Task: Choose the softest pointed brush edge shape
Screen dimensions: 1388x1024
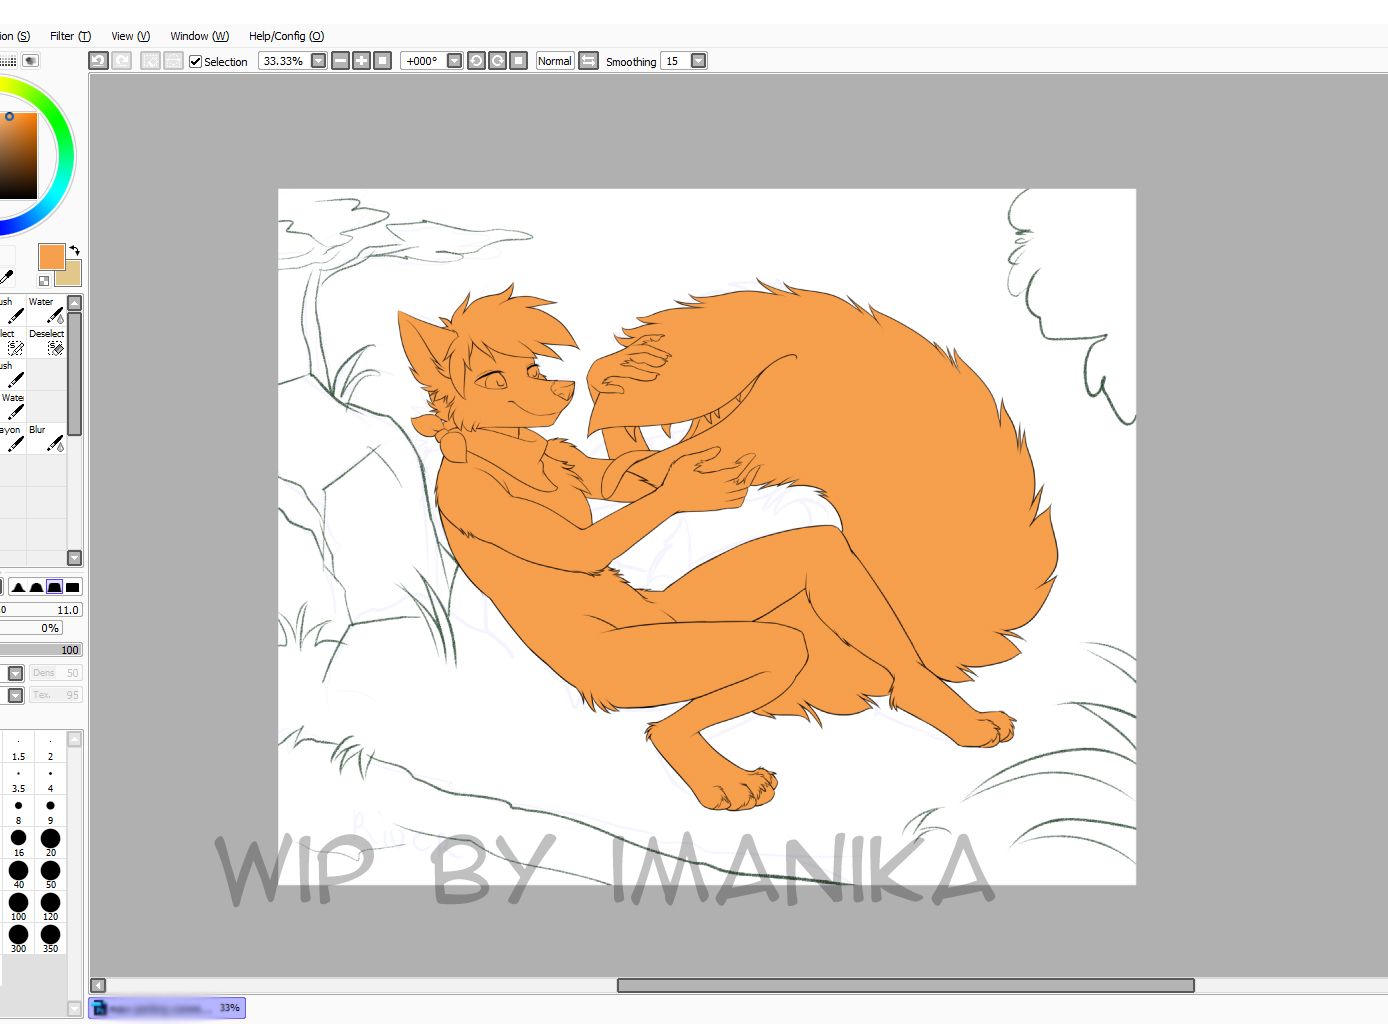Action: pos(18,587)
